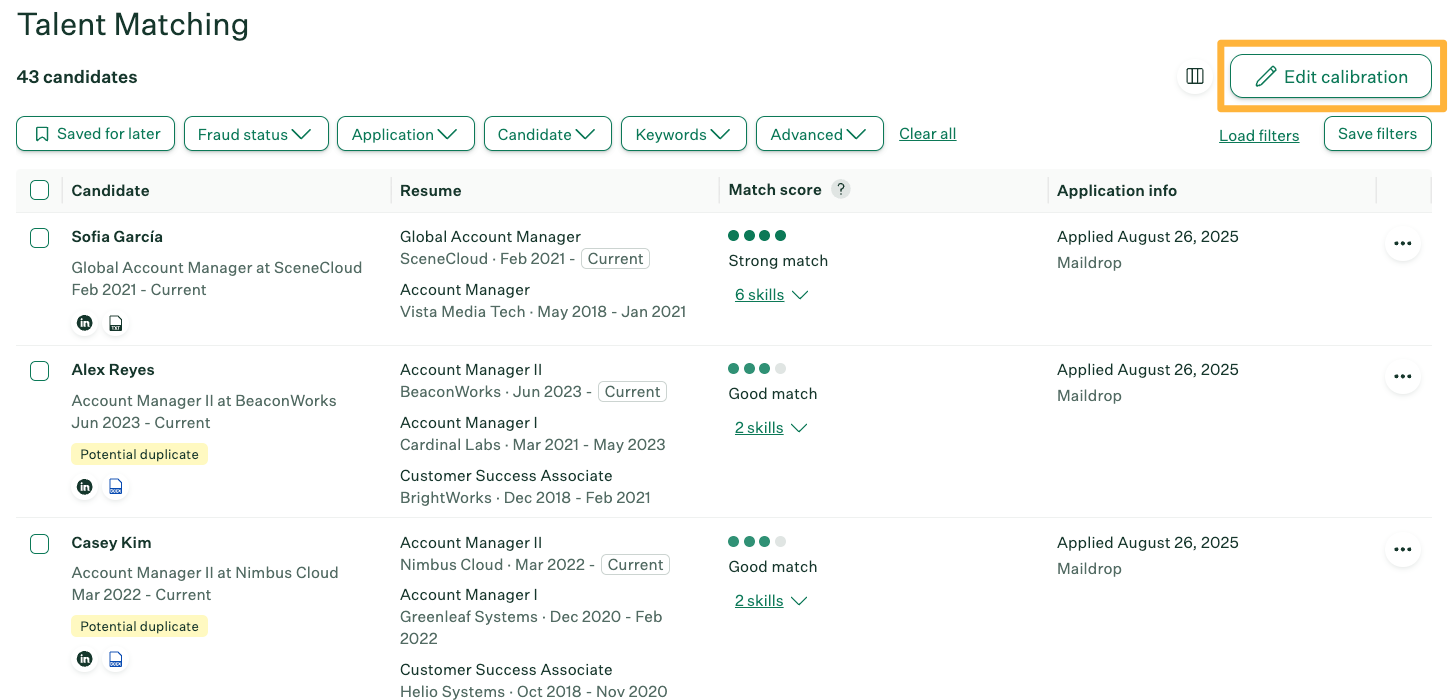Open Casey Kim's candidate profile name
This screenshot has height=700, width=1453.
[111, 543]
